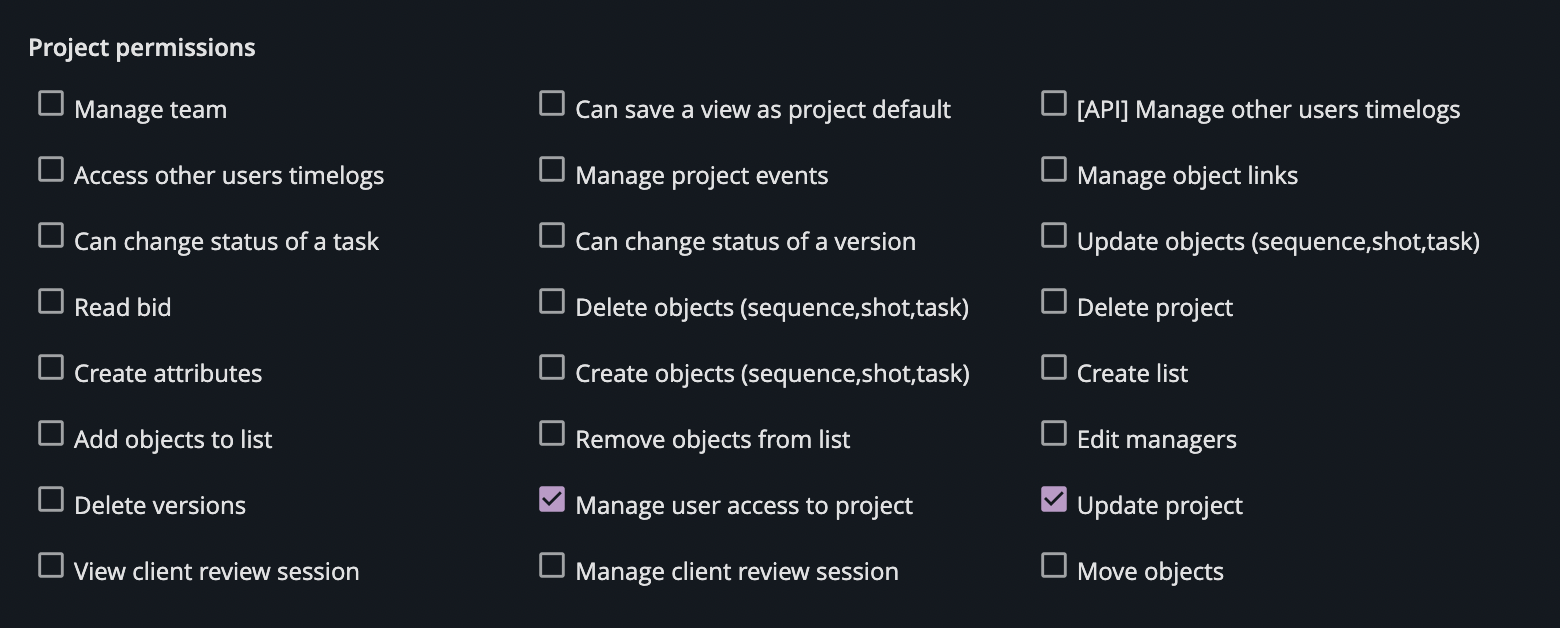This screenshot has width=1560, height=628.
Task: Enable Manage project events checkbox
Action: coord(552,170)
